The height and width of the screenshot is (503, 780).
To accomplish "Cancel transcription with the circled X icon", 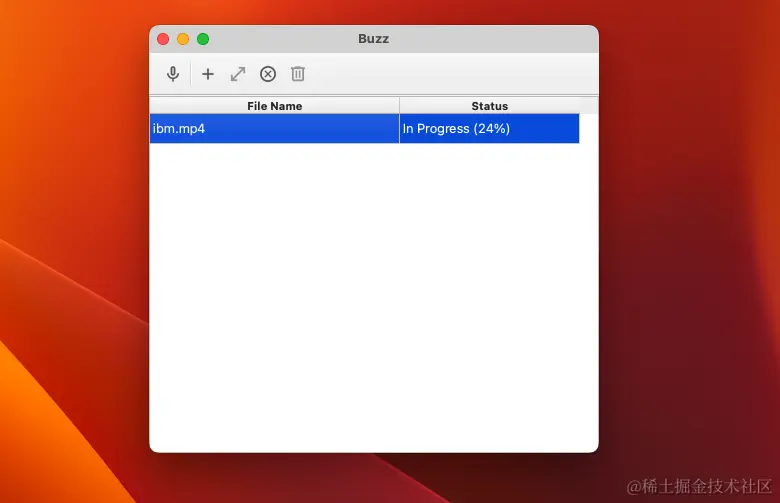I will coord(268,74).
